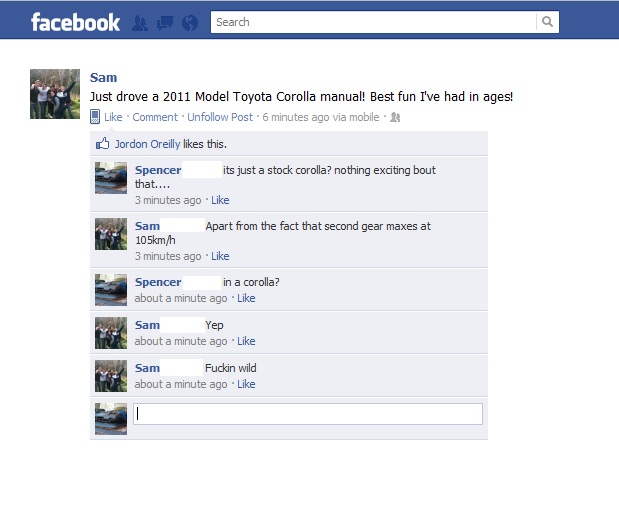Viewport: 619px width, 506px height.
Task: Open the notifications globe icon
Action: pyautogui.click(x=190, y=23)
